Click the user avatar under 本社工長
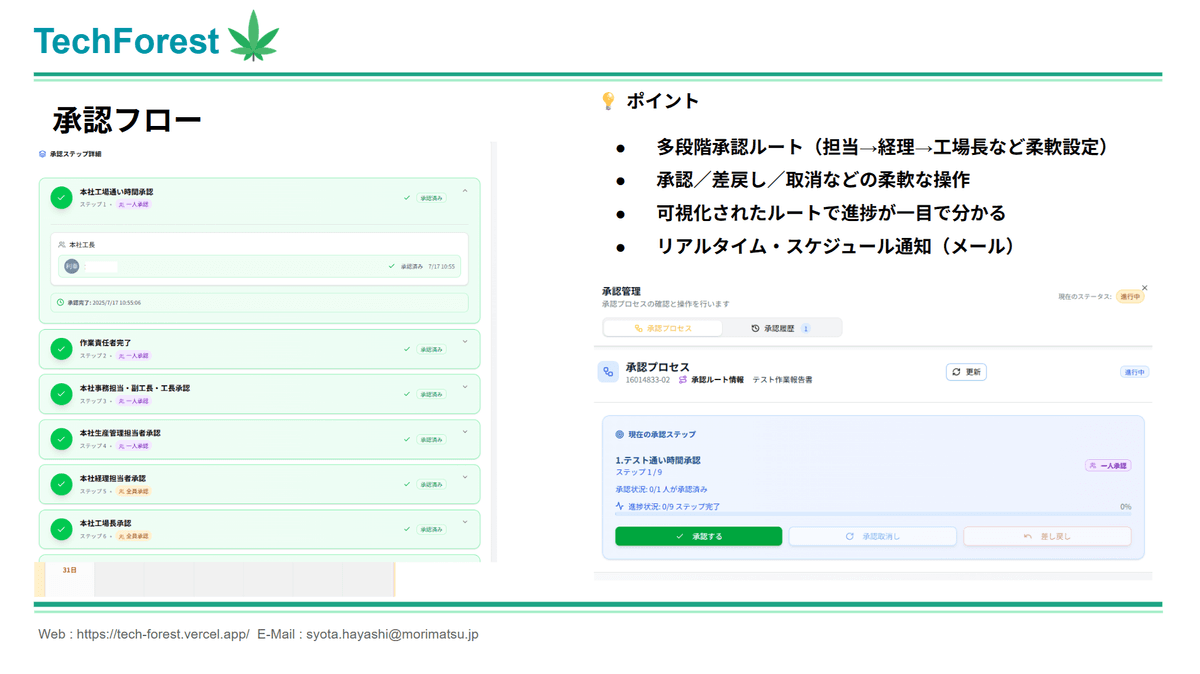1200x674 pixels. (x=71, y=267)
